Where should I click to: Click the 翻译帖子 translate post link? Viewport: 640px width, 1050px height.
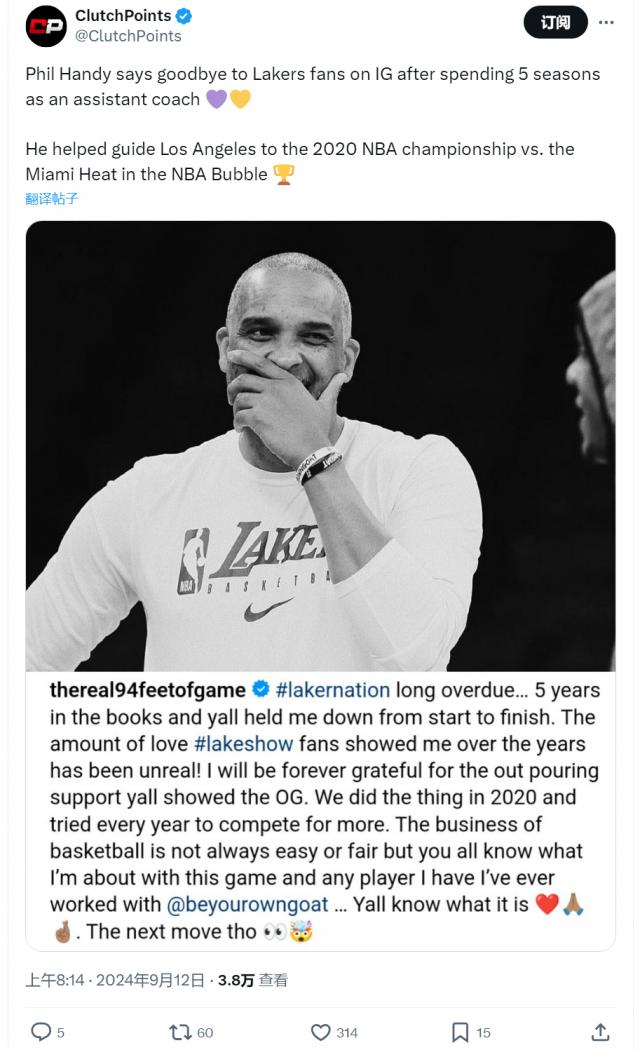(x=52, y=198)
